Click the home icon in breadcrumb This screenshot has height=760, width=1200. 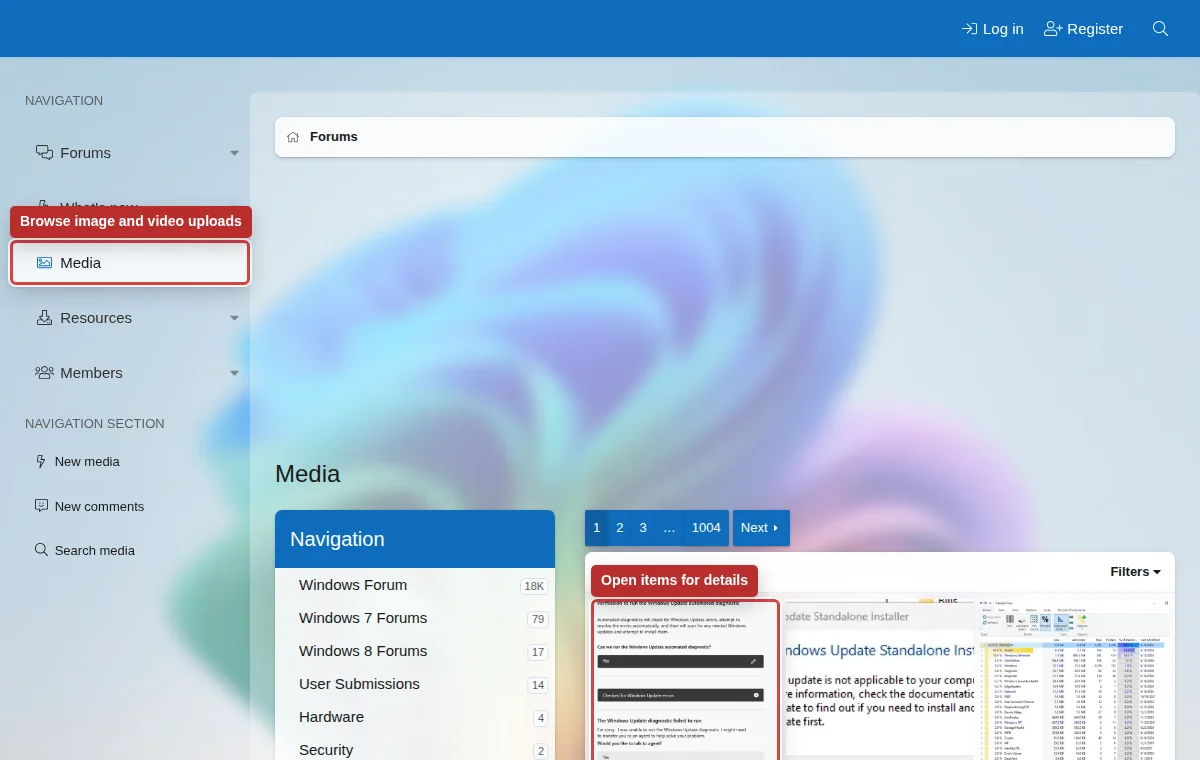[x=293, y=137]
